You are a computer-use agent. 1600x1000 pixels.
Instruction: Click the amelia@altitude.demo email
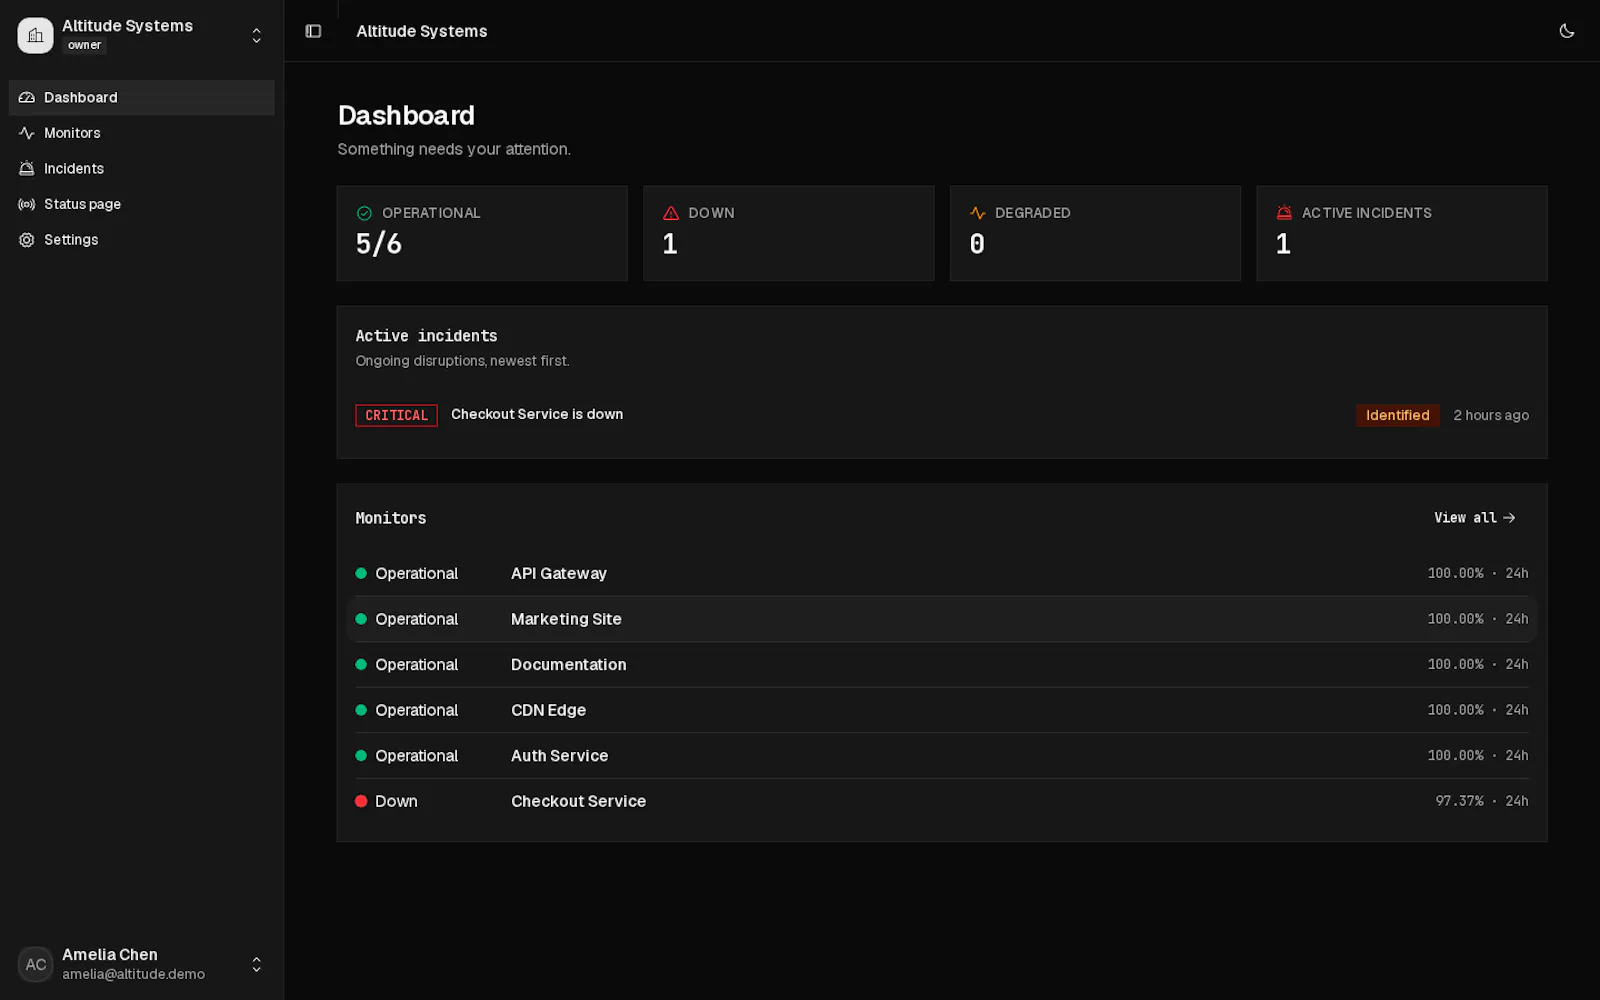tap(133, 974)
